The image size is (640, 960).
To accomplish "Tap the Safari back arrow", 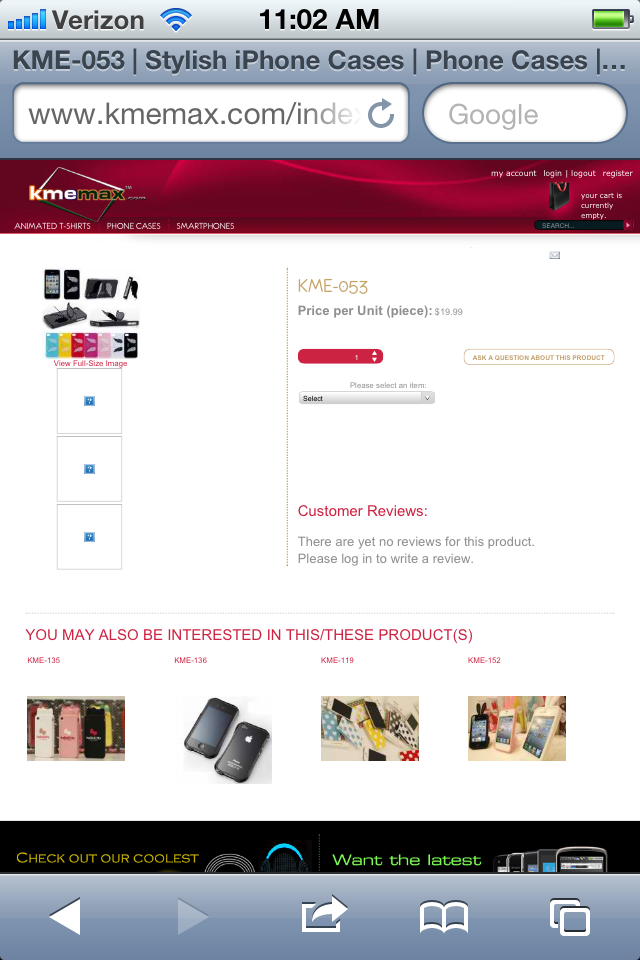I will [x=65, y=917].
